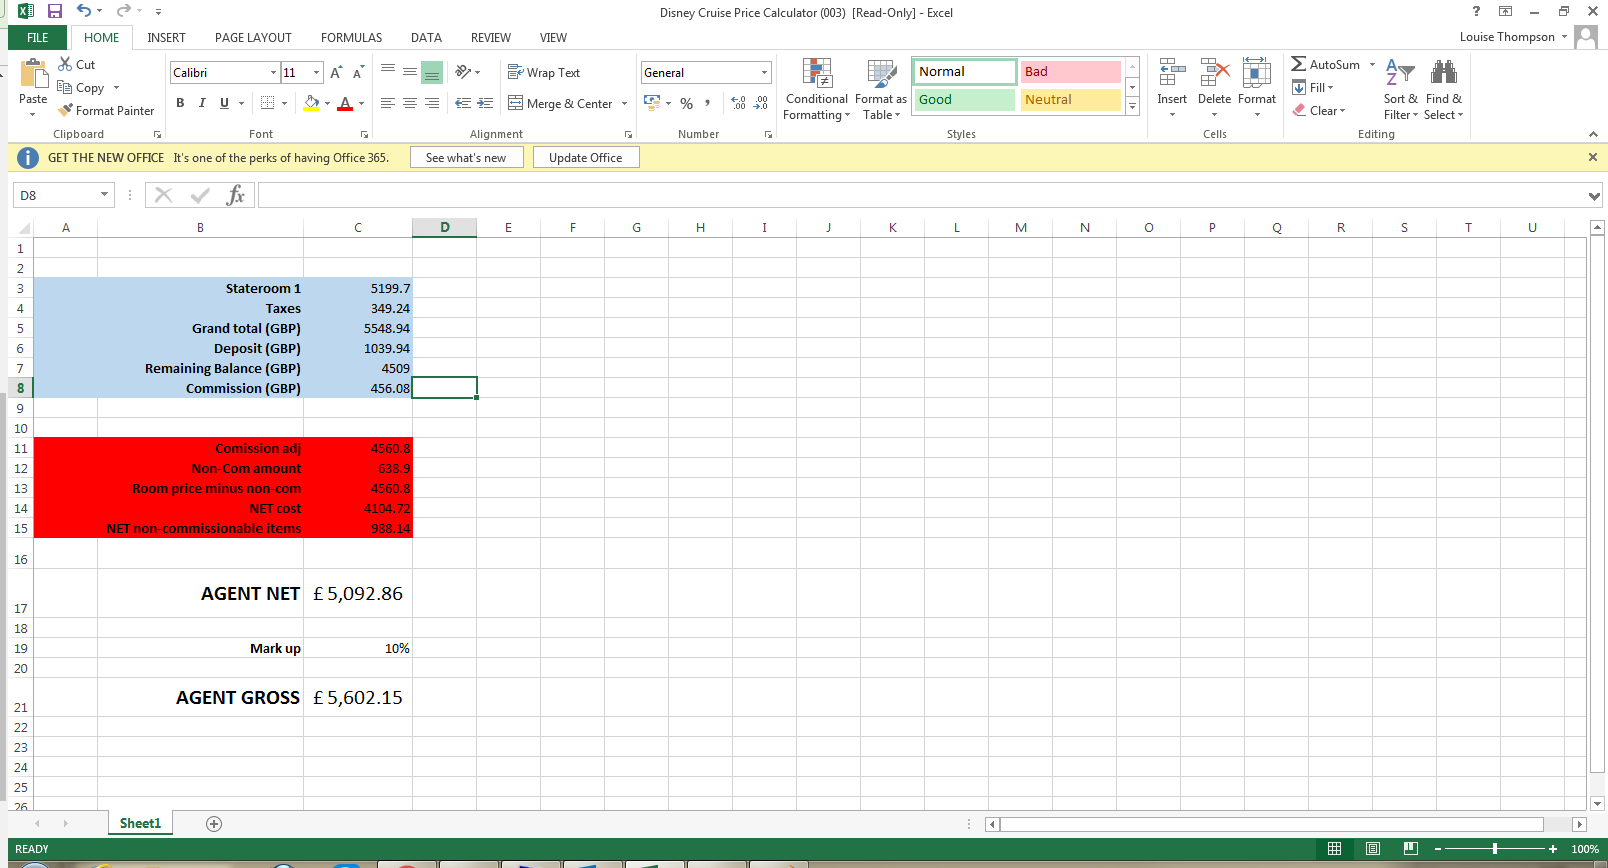
Task: Expand the AutoSum dropdown arrow
Action: [1372, 64]
